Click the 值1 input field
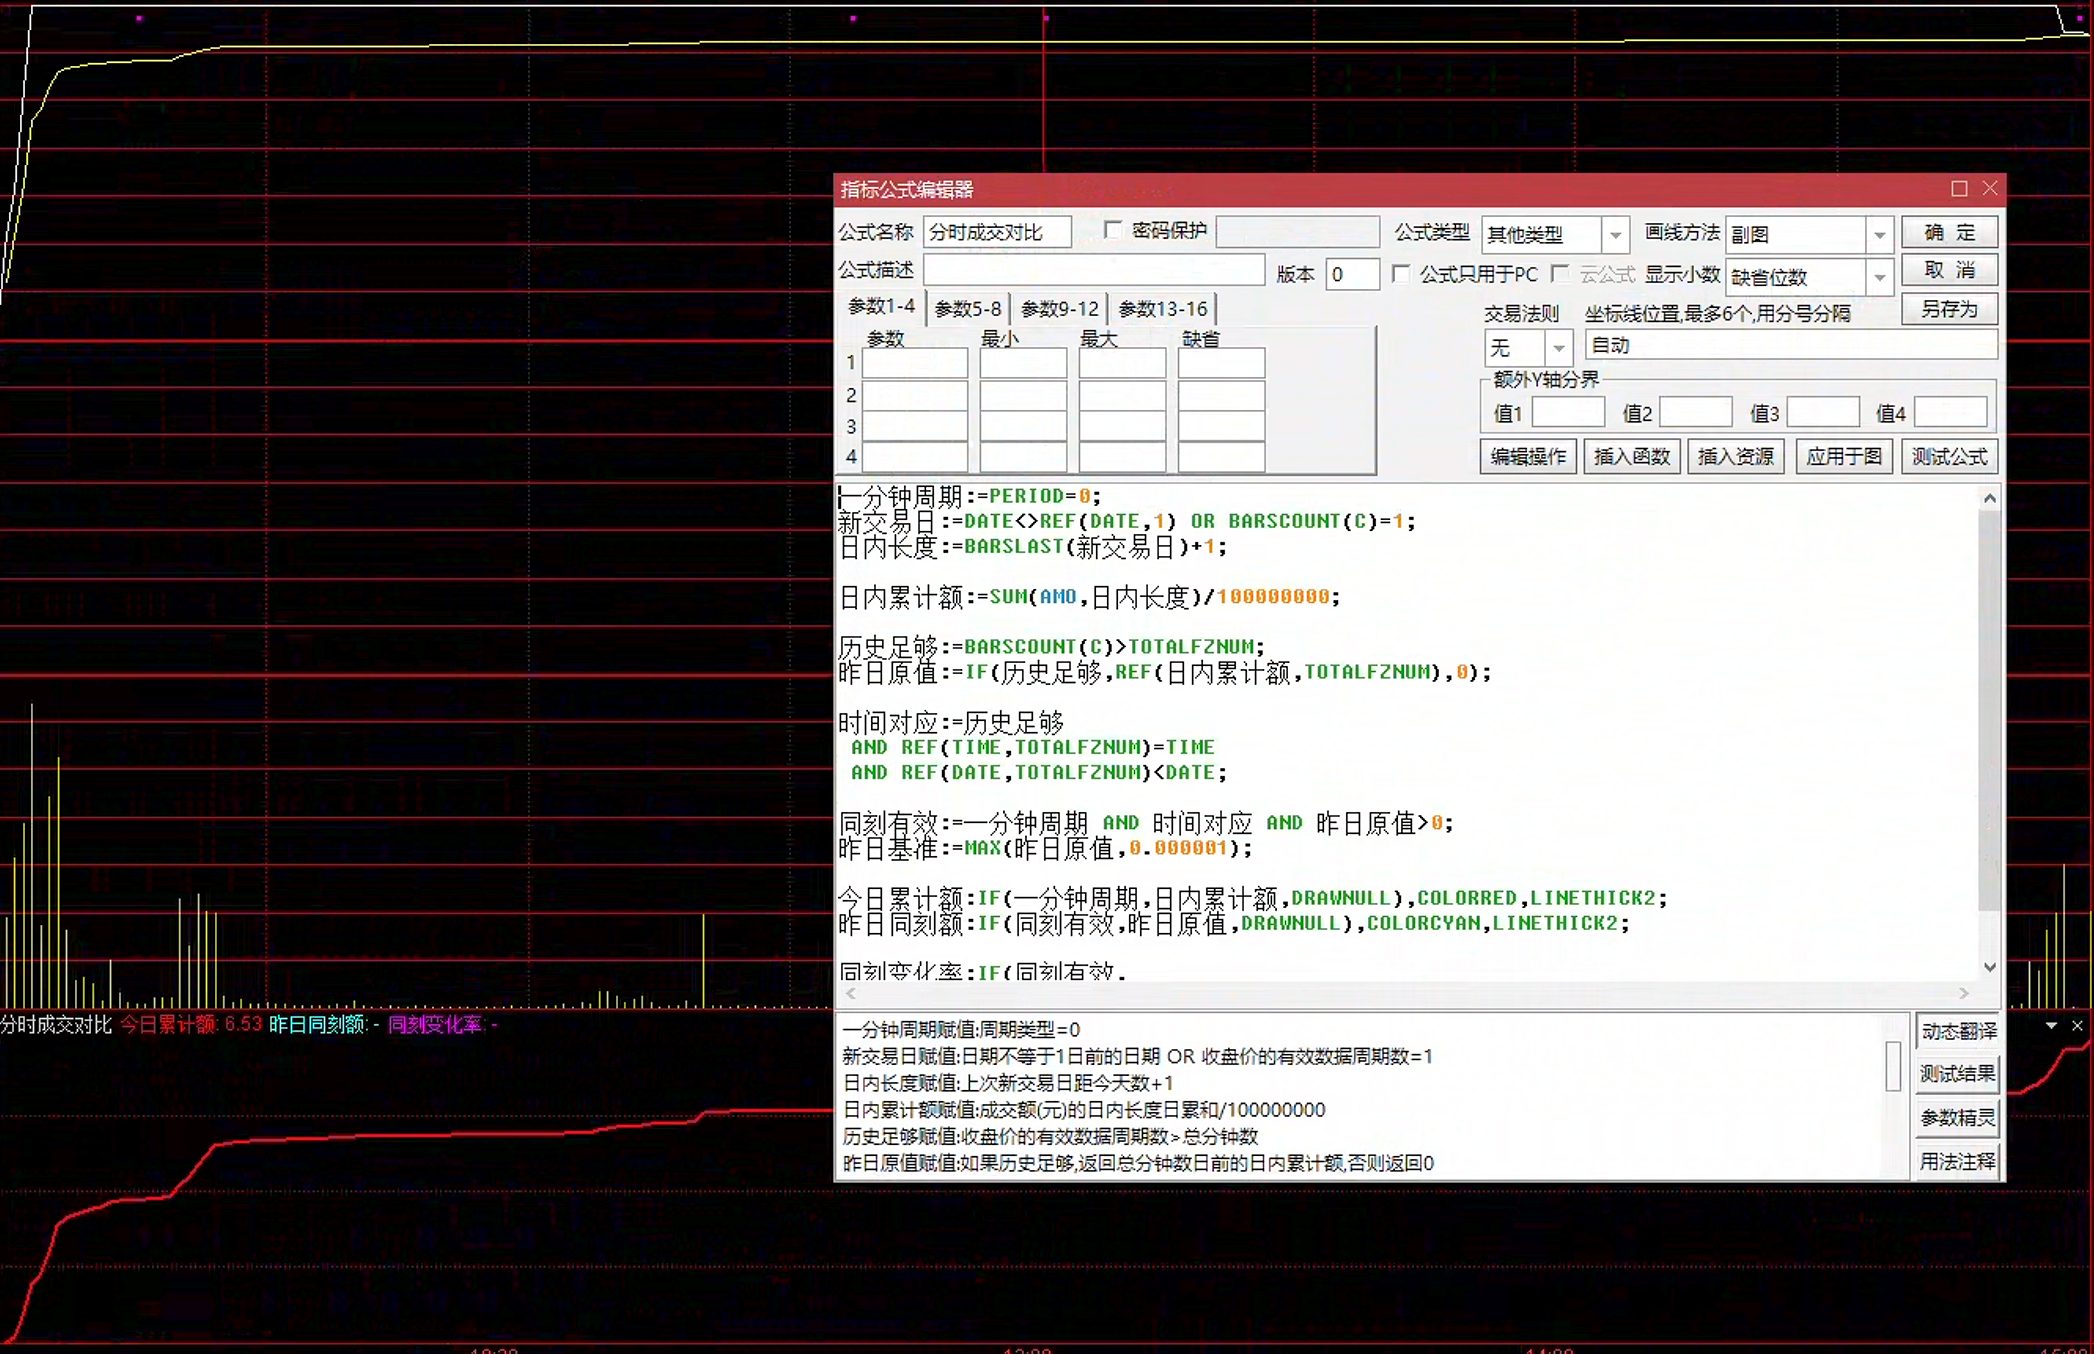 coord(1568,412)
